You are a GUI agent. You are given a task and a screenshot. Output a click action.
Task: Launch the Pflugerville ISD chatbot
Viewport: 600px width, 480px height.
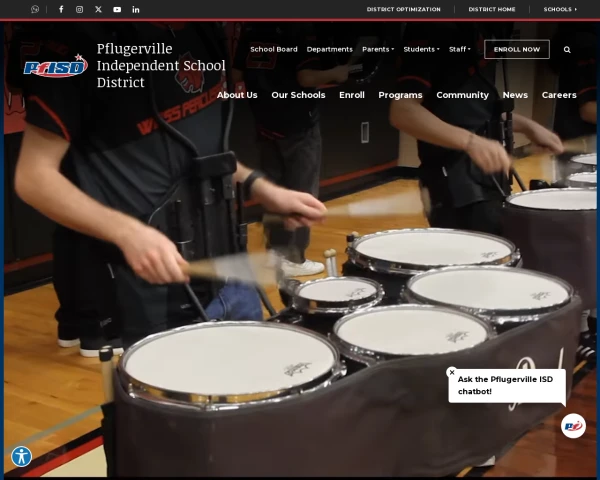coord(573,426)
